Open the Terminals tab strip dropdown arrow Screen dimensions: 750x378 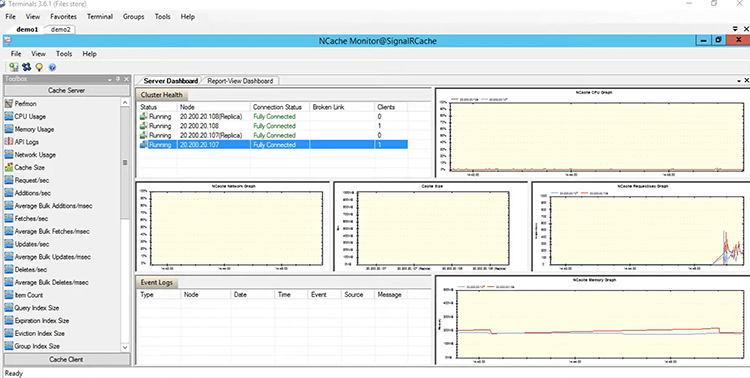tap(736, 29)
